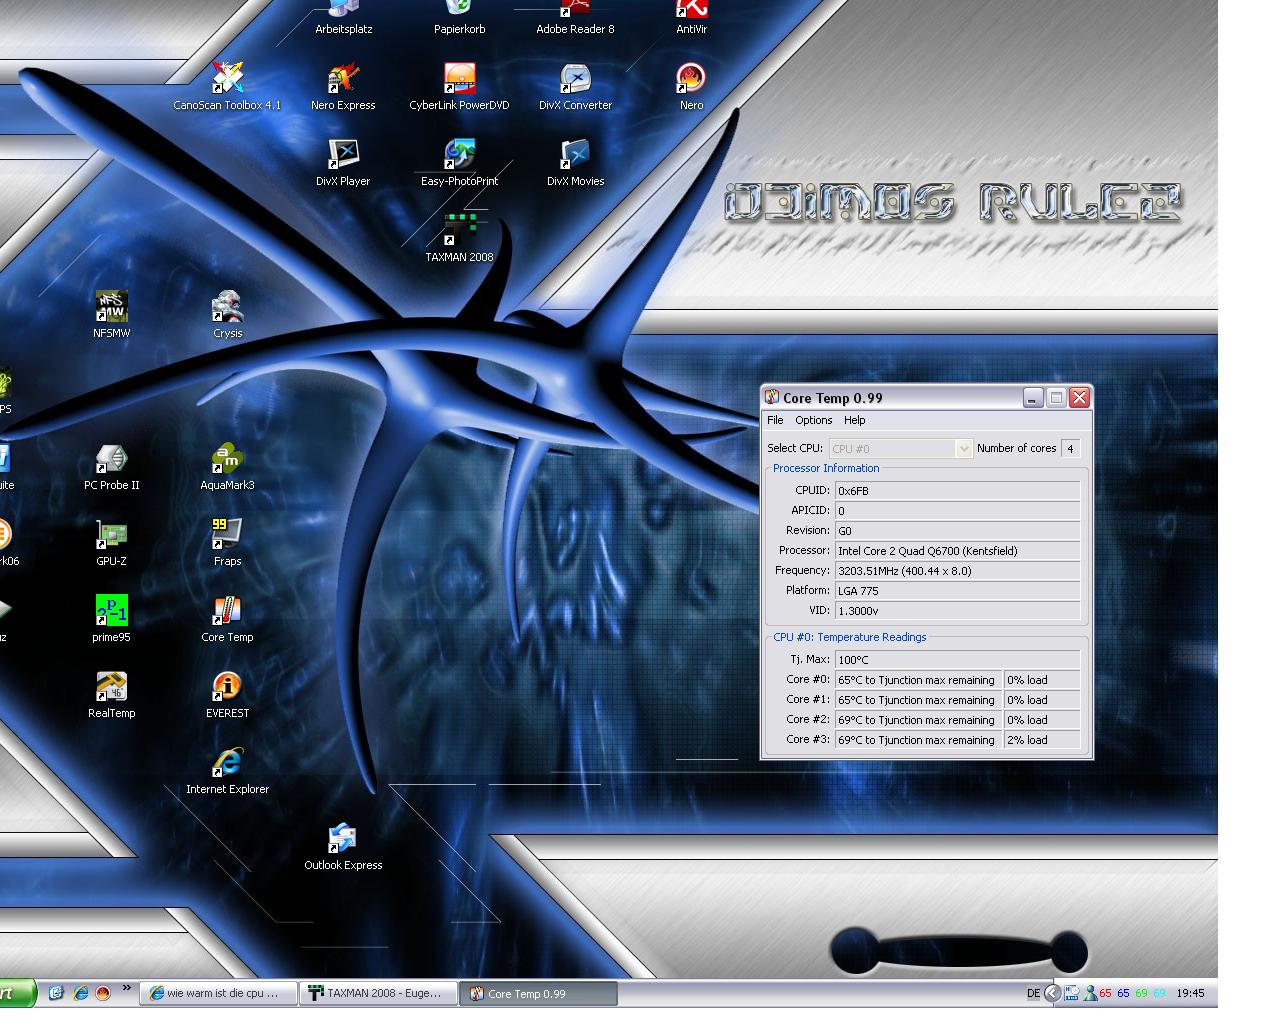
Task: Open the AntiVir desktop shortcut
Action: (691, 17)
